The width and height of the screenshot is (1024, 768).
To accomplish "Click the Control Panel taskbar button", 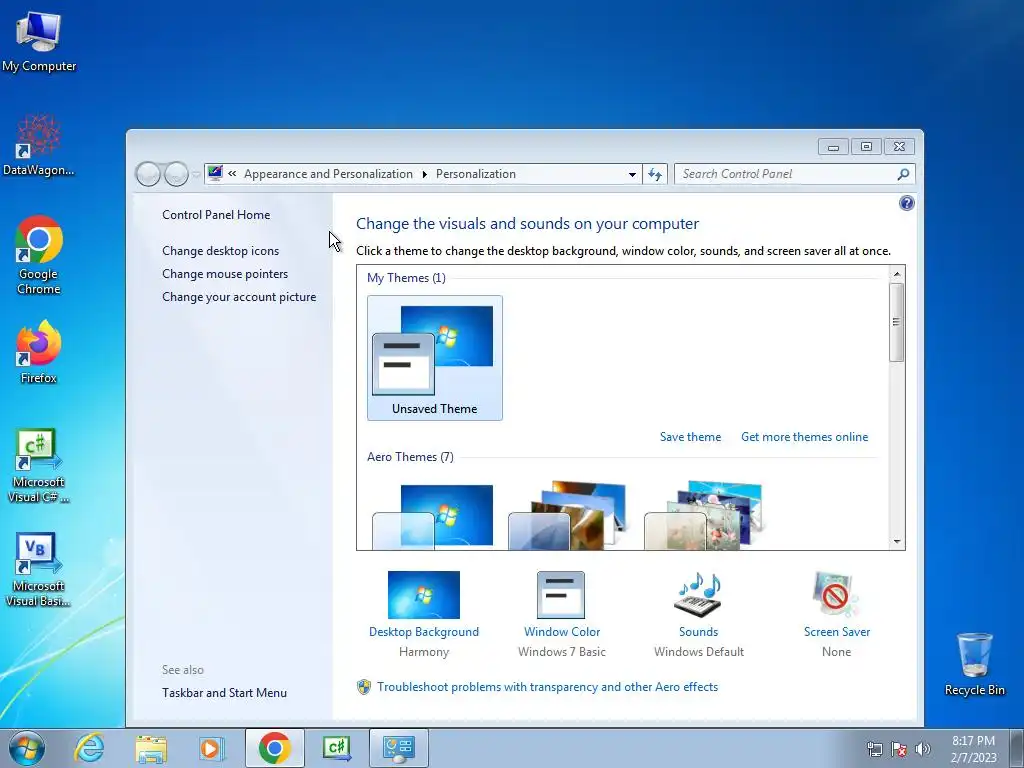I will (x=399, y=748).
